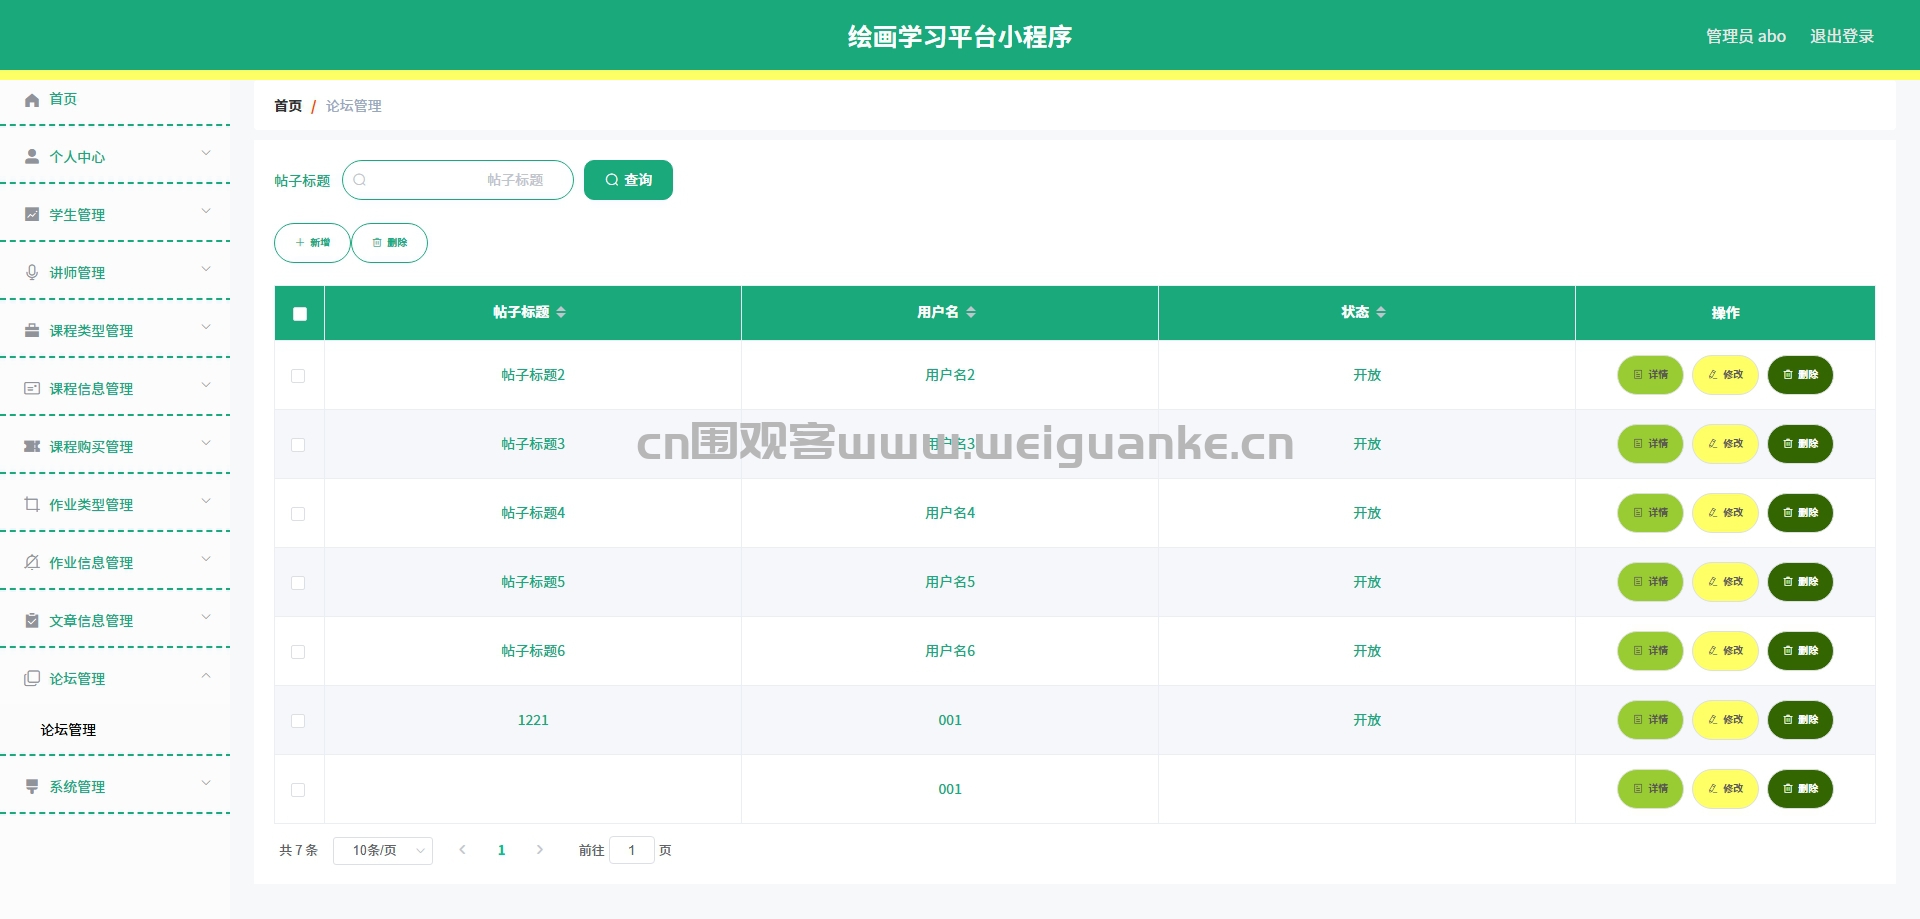Viewport: 1920px width, 919px height.
Task: Sort the 状态 column
Action: click(x=1381, y=312)
